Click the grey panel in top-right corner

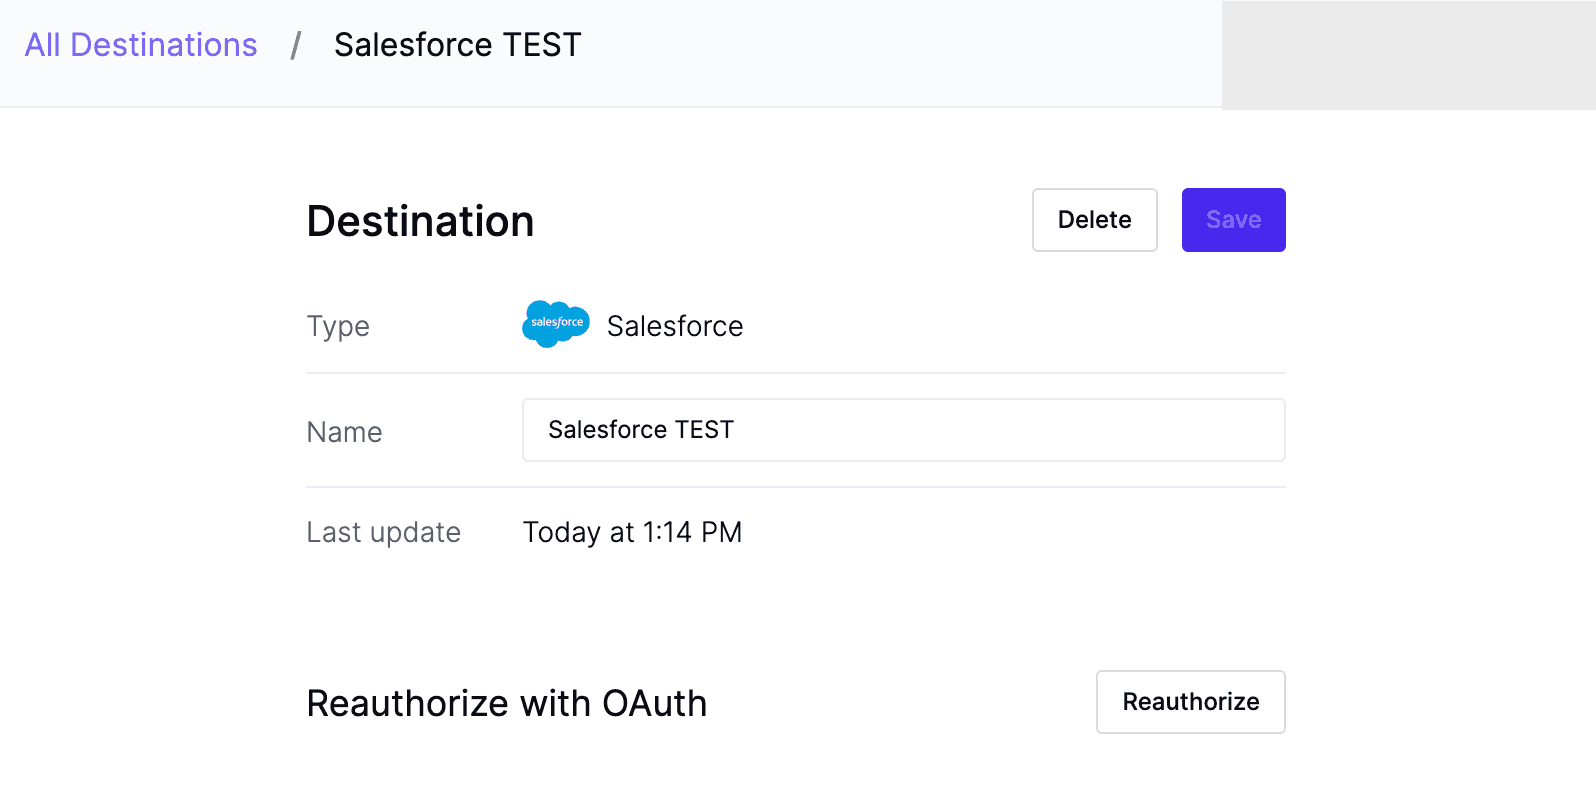[1408, 55]
